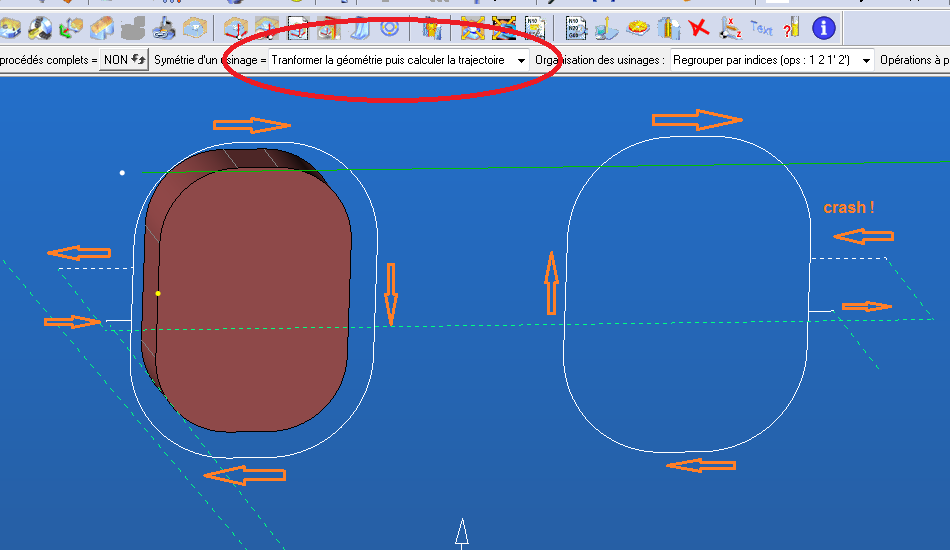Click the white dot left of the solid
Image resolution: width=950 pixels, height=550 pixels.
point(122,173)
